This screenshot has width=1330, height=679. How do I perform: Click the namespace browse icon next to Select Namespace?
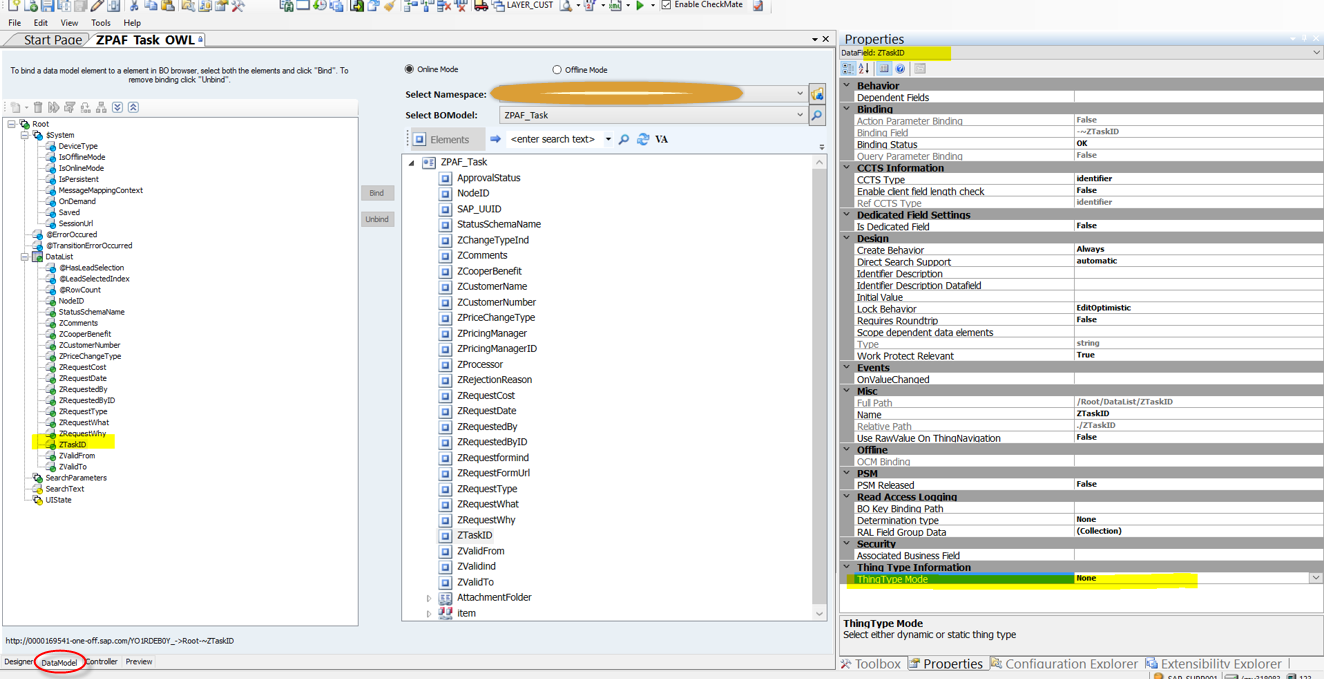817,94
